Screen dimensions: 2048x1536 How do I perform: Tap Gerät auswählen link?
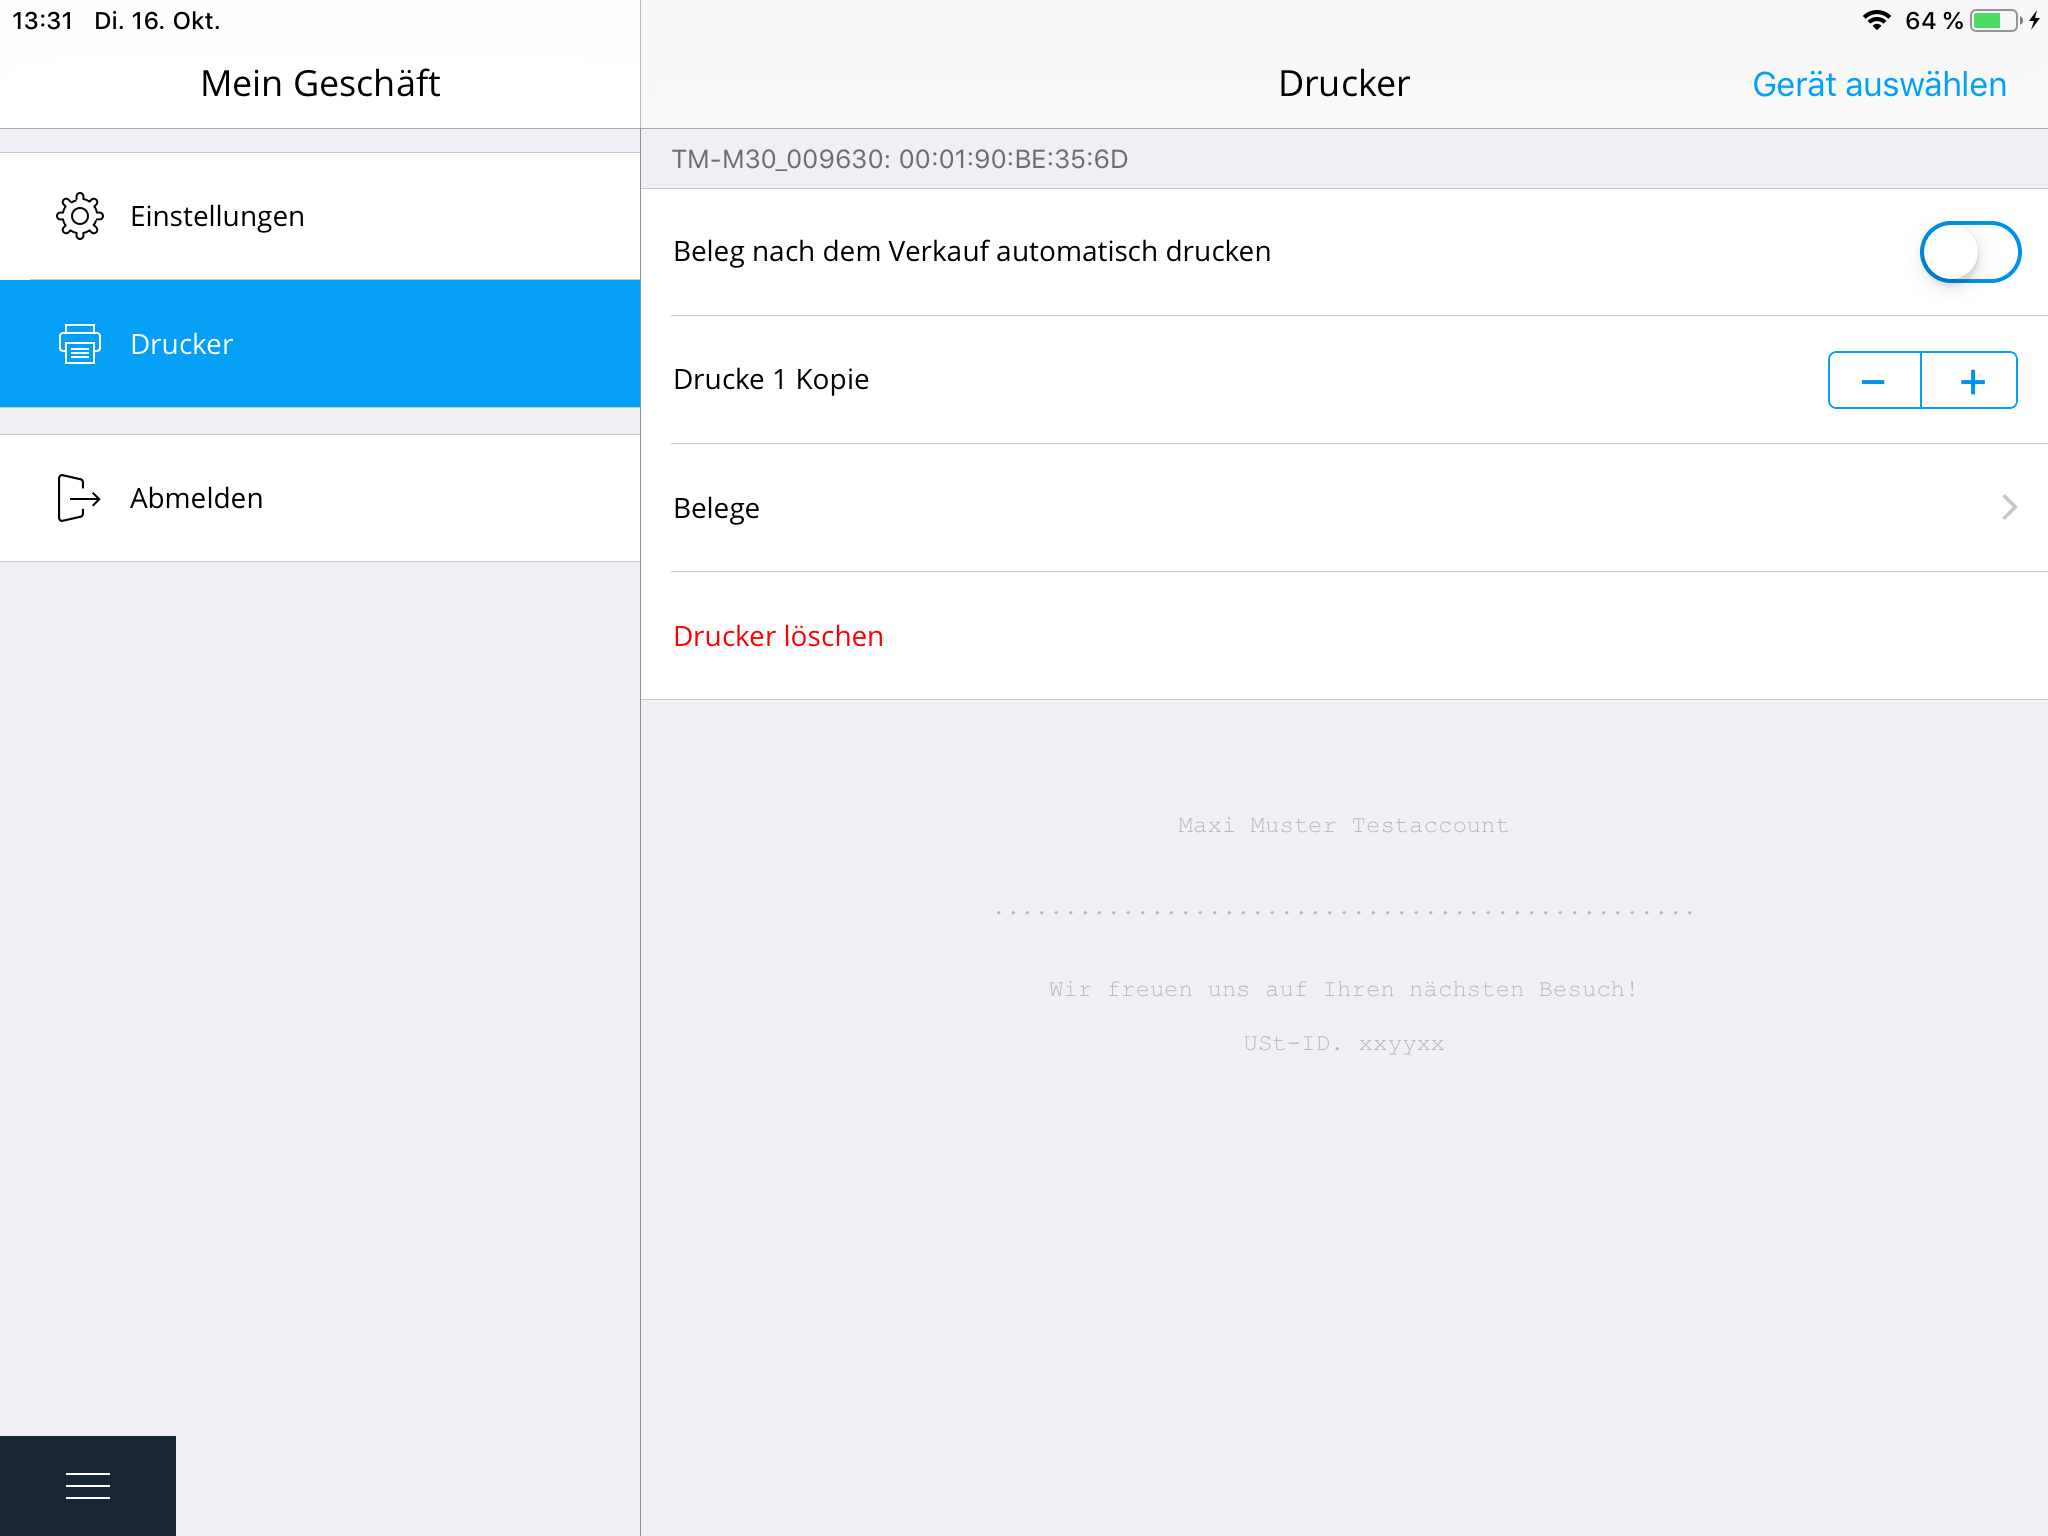[x=1880, y=84]
